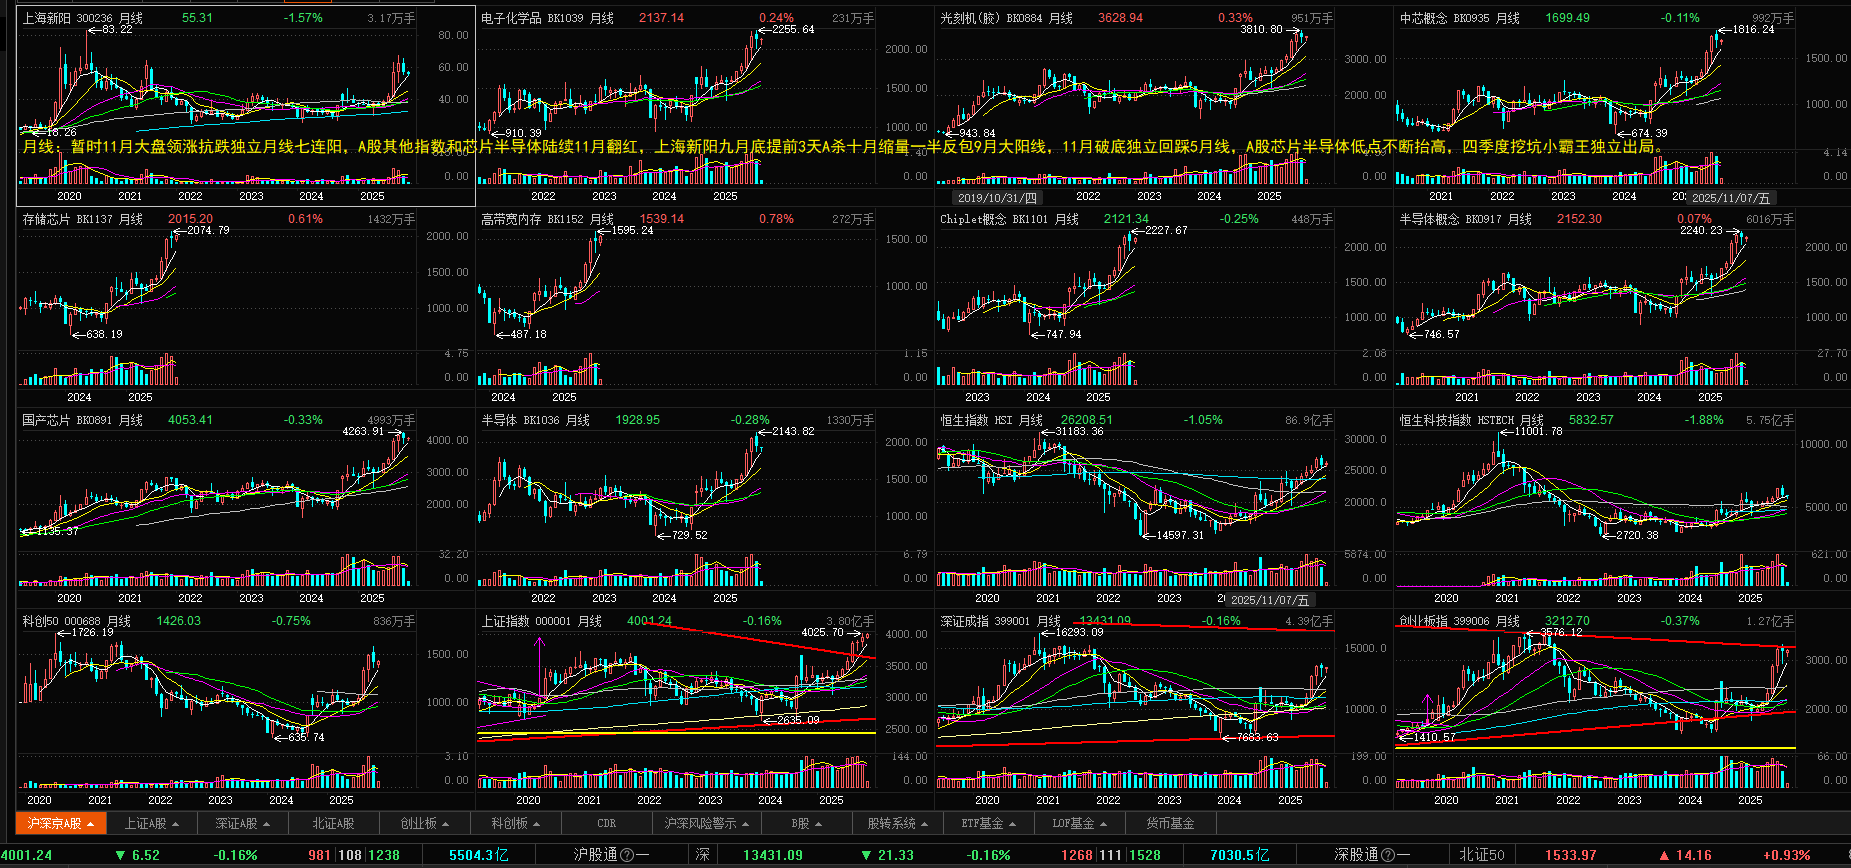Image resolution: width=1851 pixels, height=868 pixels.
Task: Click the 2025/11/07 date label under 中芯概念
Action: [1731, 198]
